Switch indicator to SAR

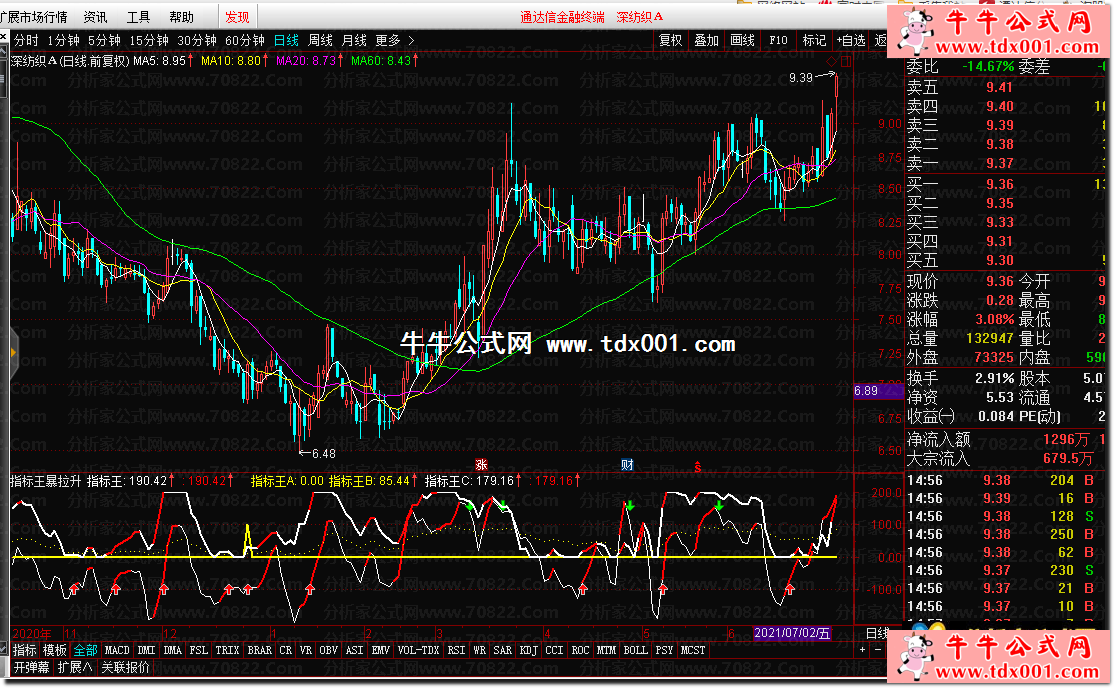[x=503, y=650]
